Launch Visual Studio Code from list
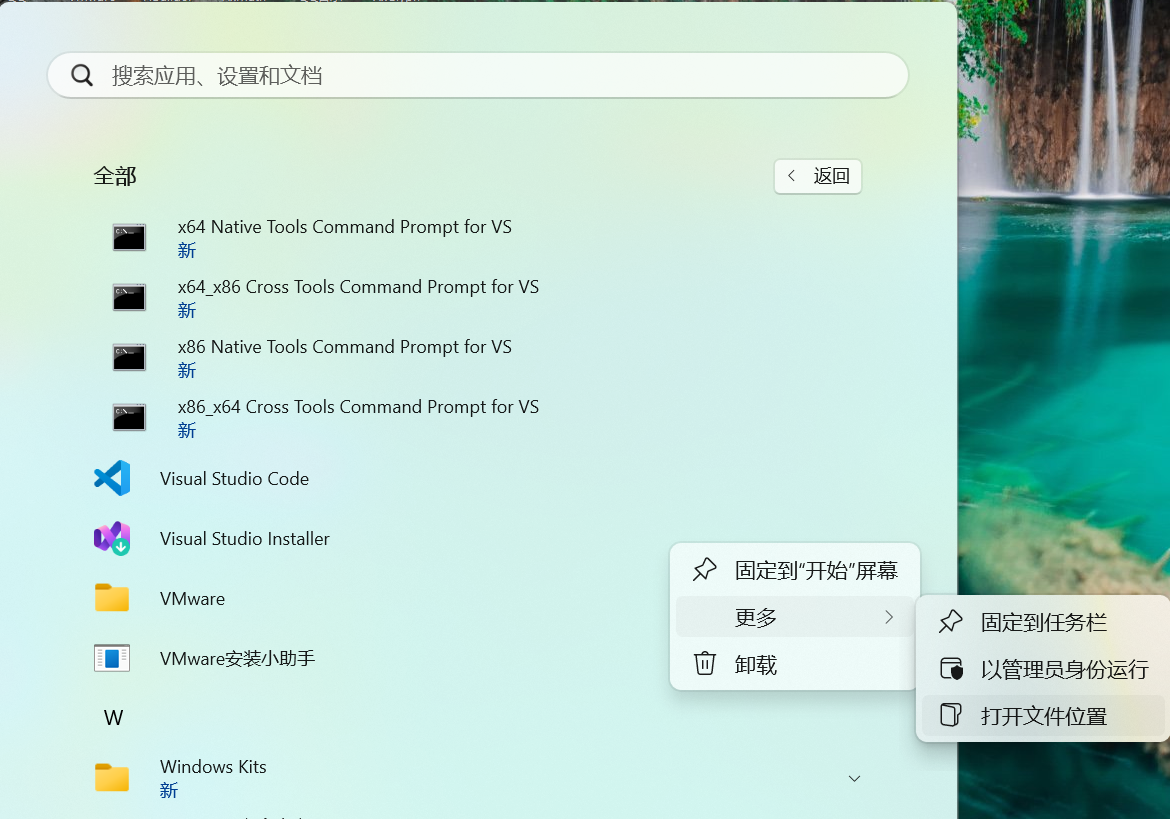Viewport: 1170px width, 819px height. click(x=234, y=479)
